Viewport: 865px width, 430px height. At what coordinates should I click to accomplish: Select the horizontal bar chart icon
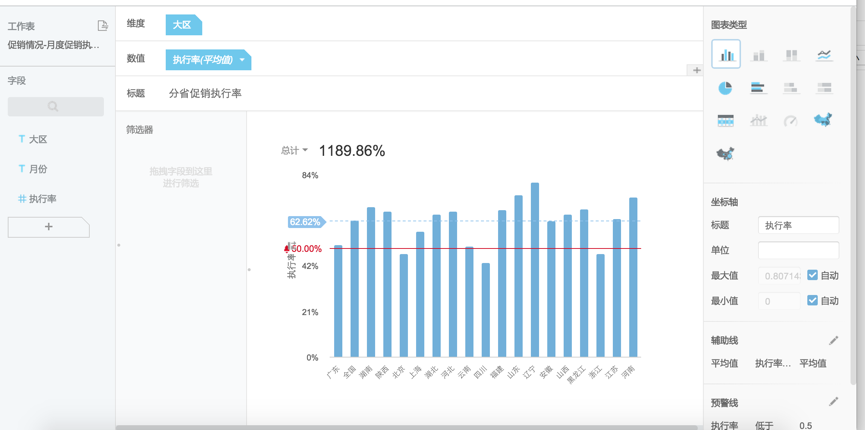coord(758,88)
